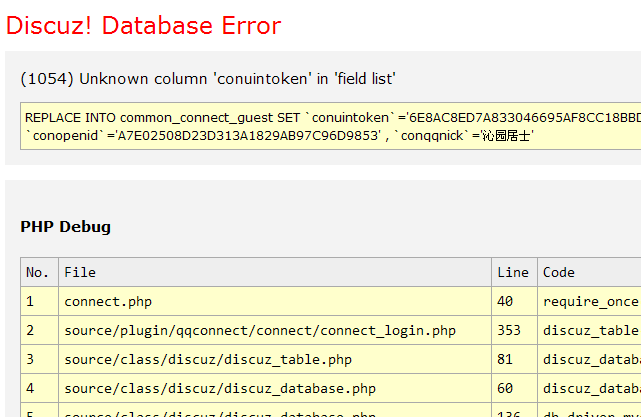
Task: Click the require_once code cell
Action: click(x=590, y=301)
